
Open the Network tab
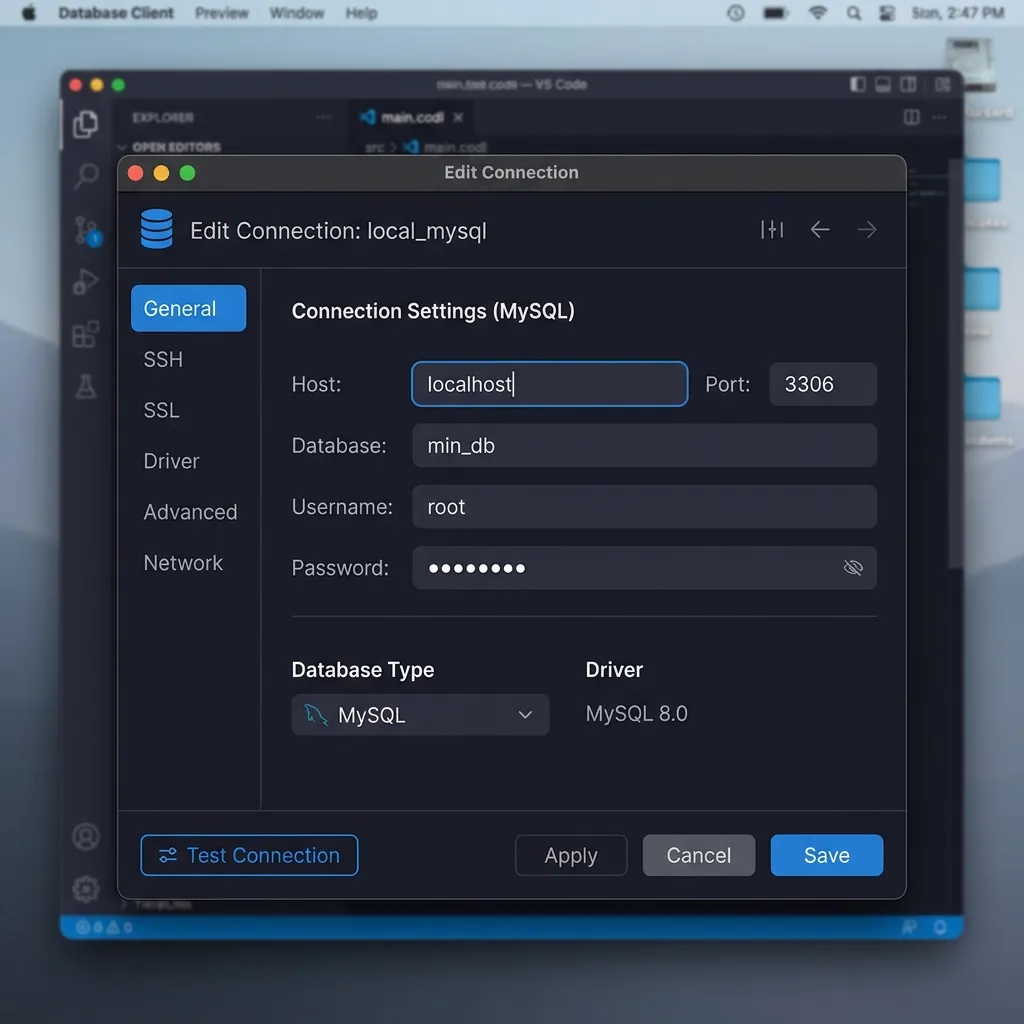pos(183,563)
